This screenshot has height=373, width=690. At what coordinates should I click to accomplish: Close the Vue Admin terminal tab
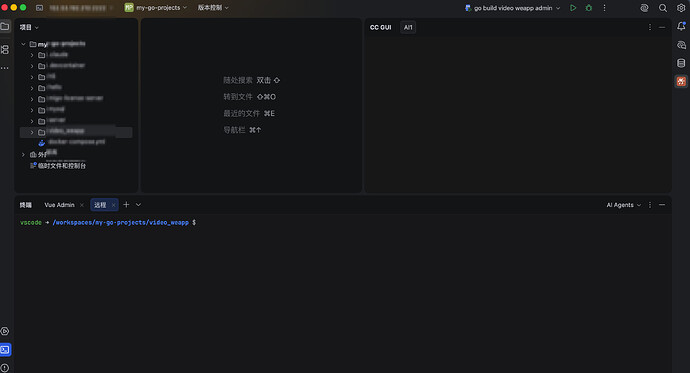(81, 205)
